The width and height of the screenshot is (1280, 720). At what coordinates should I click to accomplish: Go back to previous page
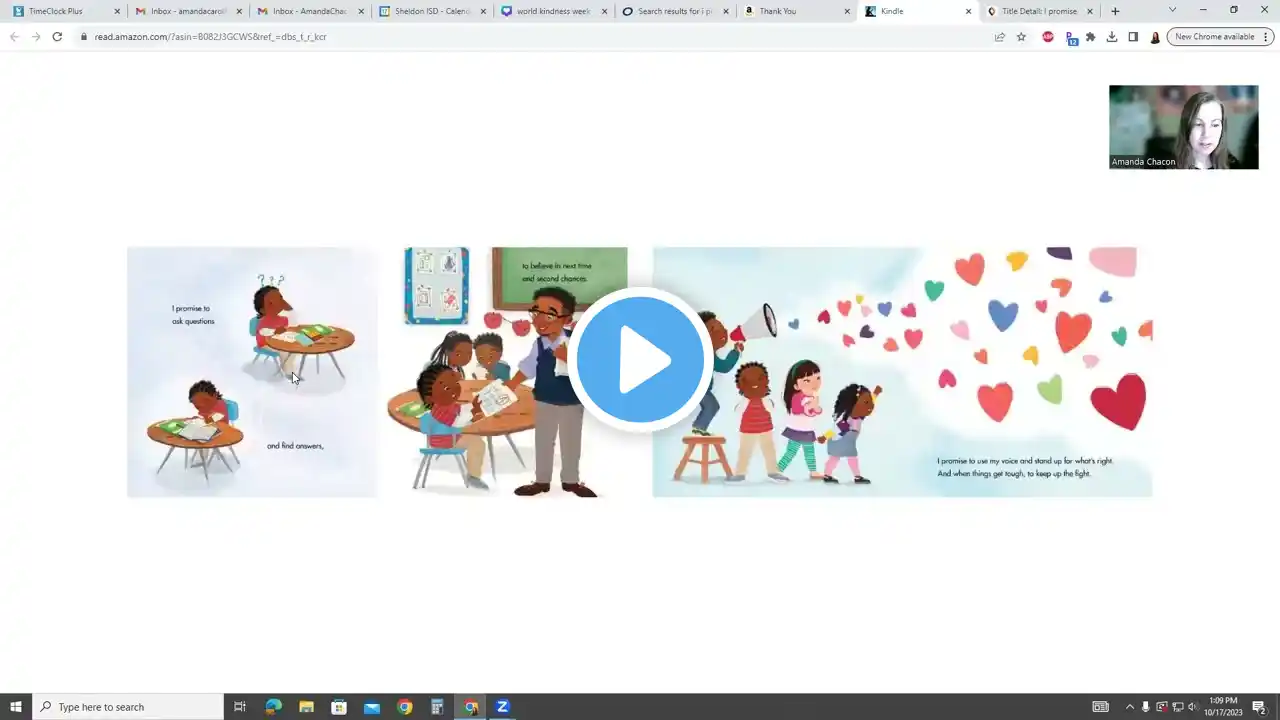(14, 37)
